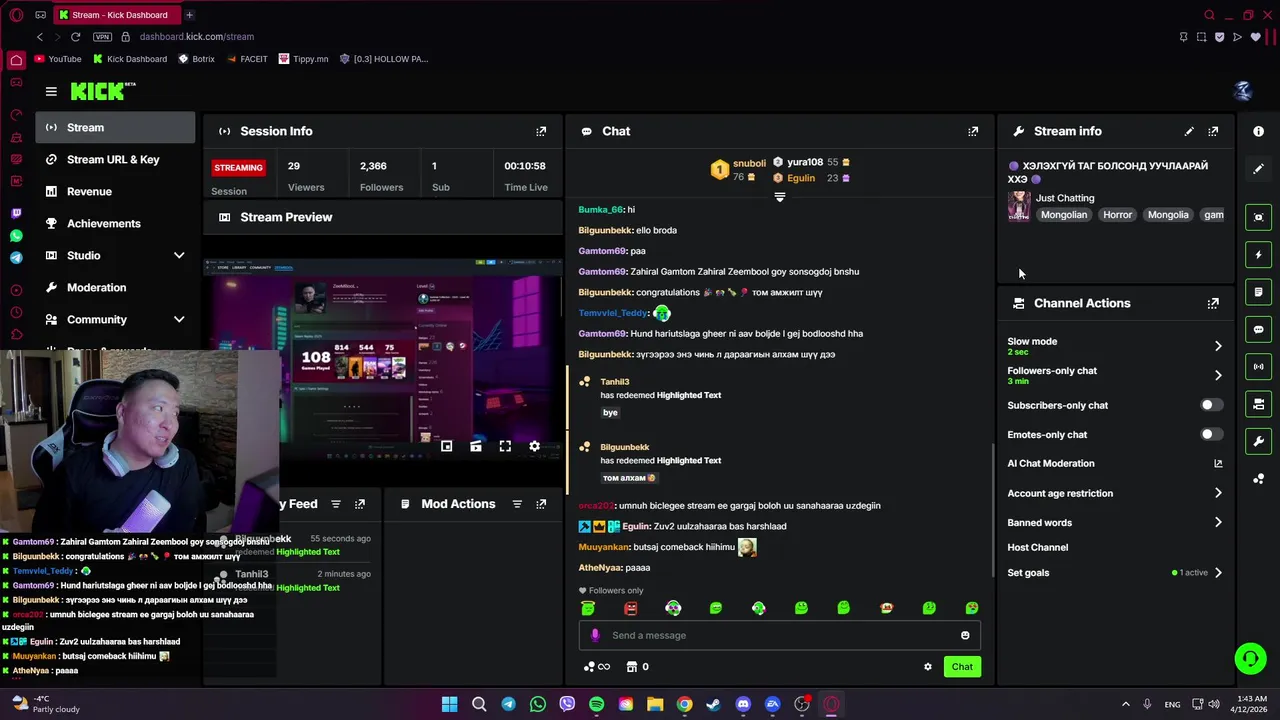
Task: Collapse the chat leaderboard arrow
Action: click(x=780, y=197)
